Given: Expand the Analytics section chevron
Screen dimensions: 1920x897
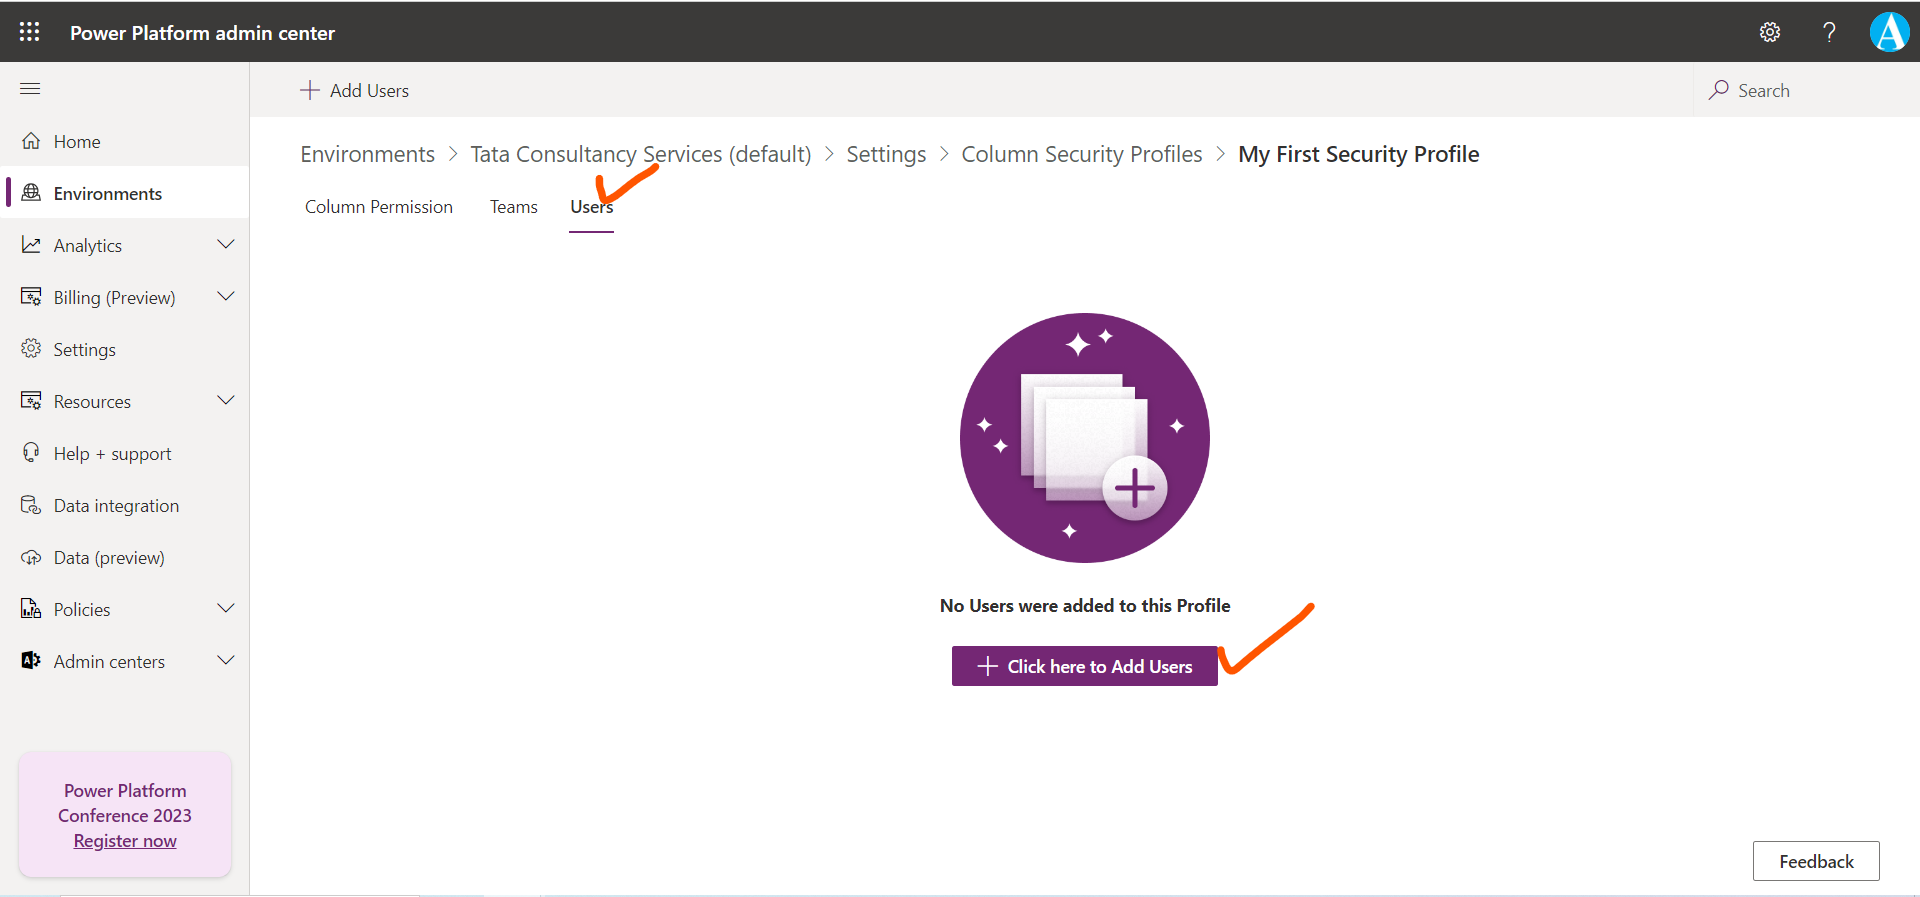Looking at the screenshot, I should pos(226,245).
